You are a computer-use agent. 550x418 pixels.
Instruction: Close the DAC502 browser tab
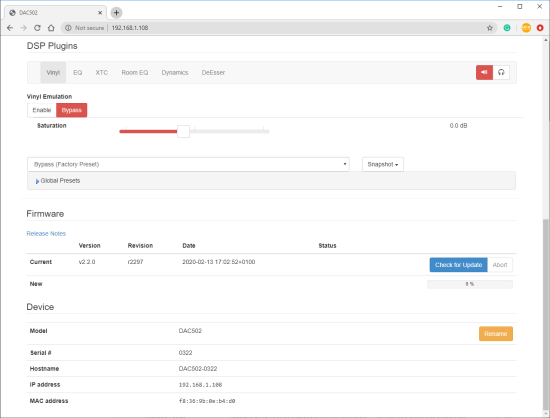coord(100,13)
